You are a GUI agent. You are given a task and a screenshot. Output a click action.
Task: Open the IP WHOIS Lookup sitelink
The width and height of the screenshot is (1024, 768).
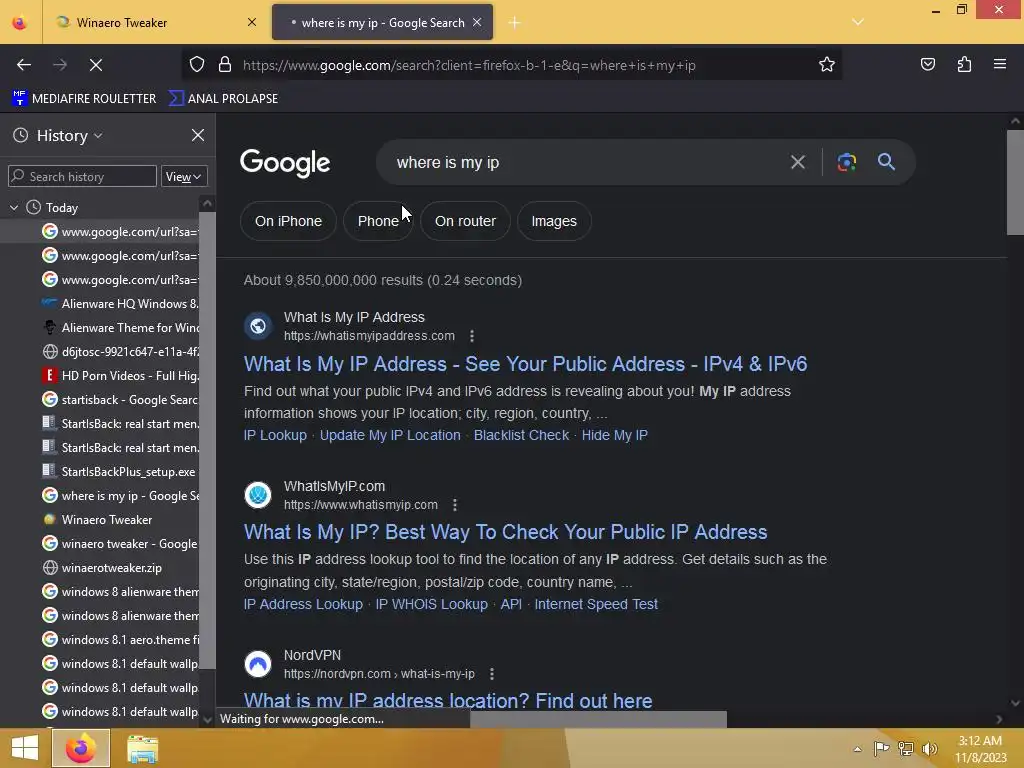431,604
